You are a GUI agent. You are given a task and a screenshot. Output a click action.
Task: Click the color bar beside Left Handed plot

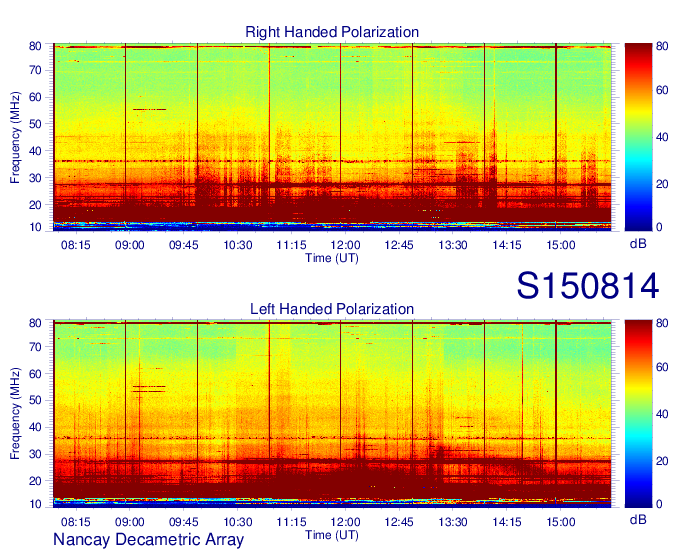coord(638,414)
